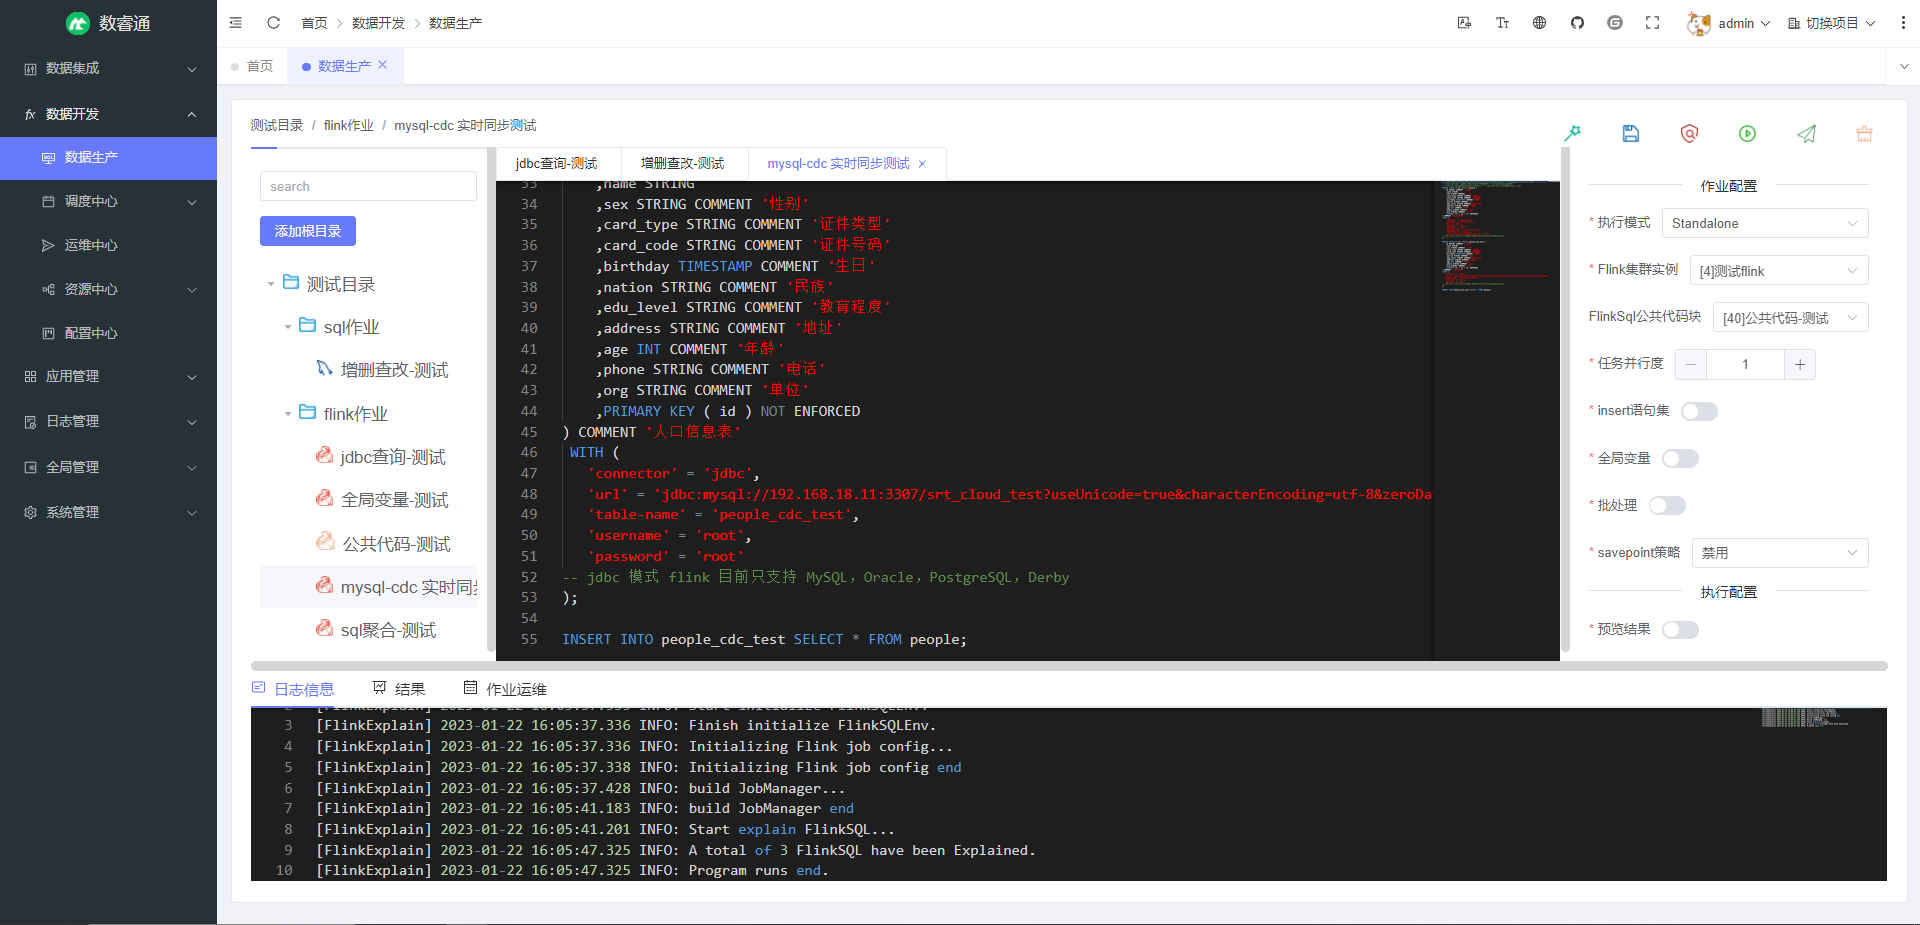Close the 数据生产 page tab

coord(383,65)
